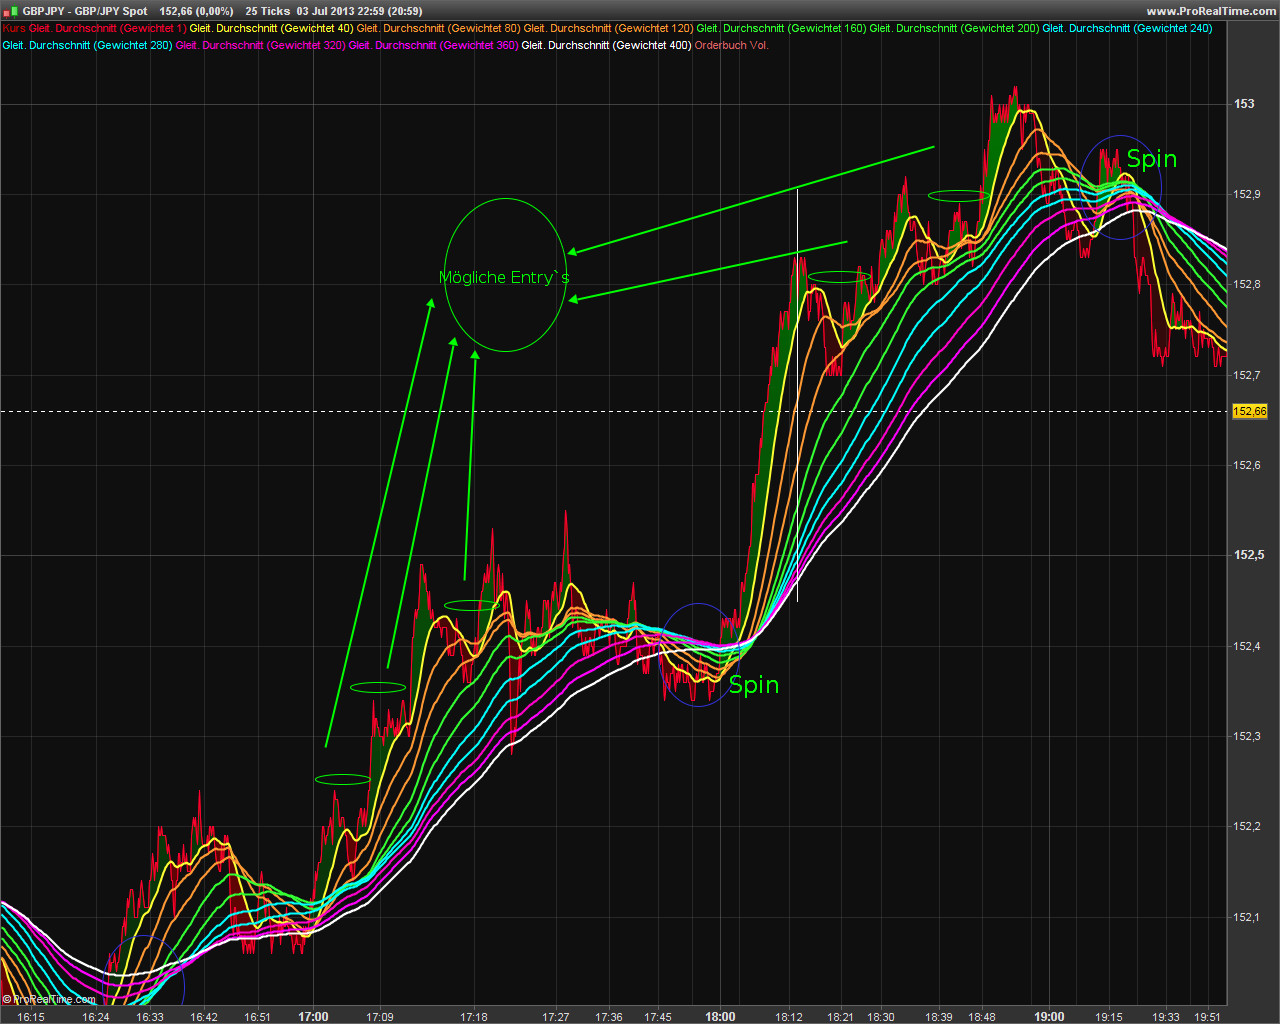Image resolution: width=1280 pixels, height=1024 pixels.
Task: Click the 17:18 time axis label
Action: (x=474, y=1017)
